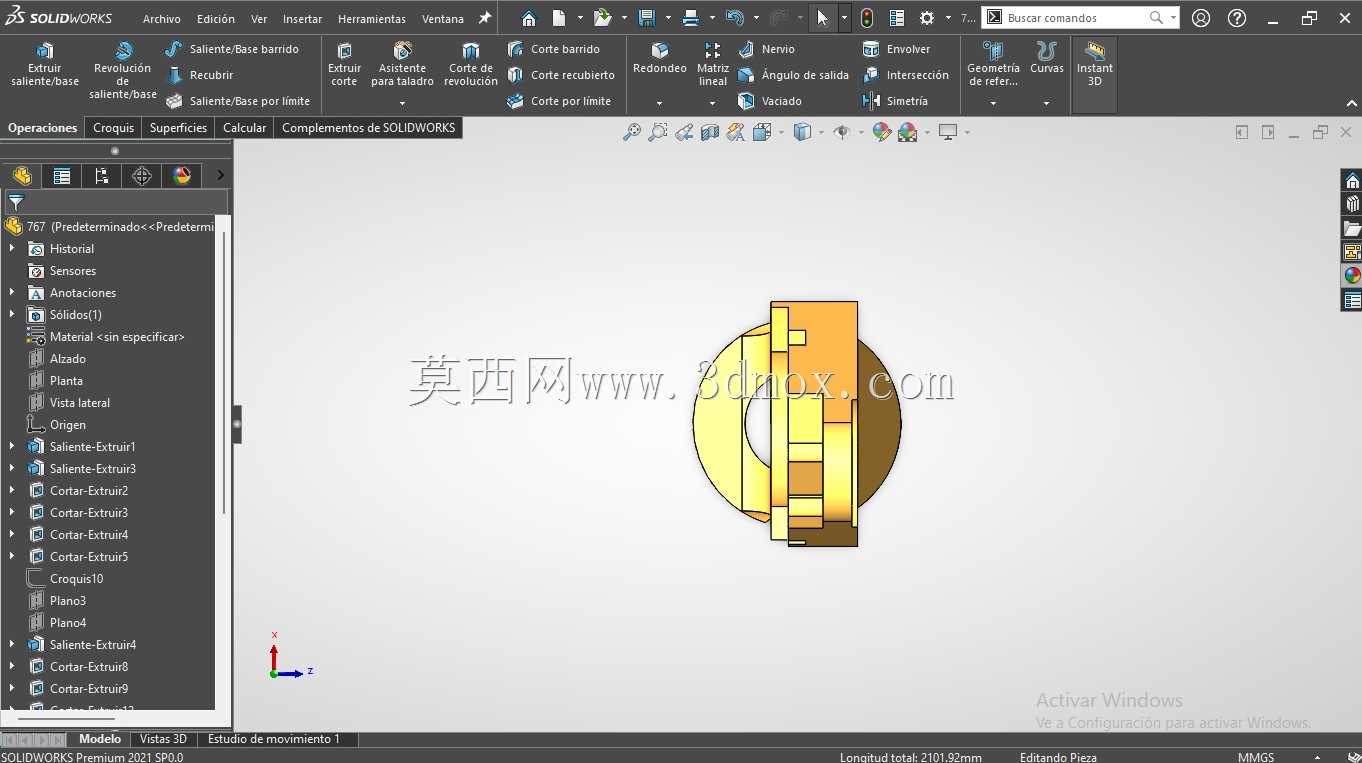Open the Redondeo dropdown arrow

pyautogui.click(x=659, y=103)
